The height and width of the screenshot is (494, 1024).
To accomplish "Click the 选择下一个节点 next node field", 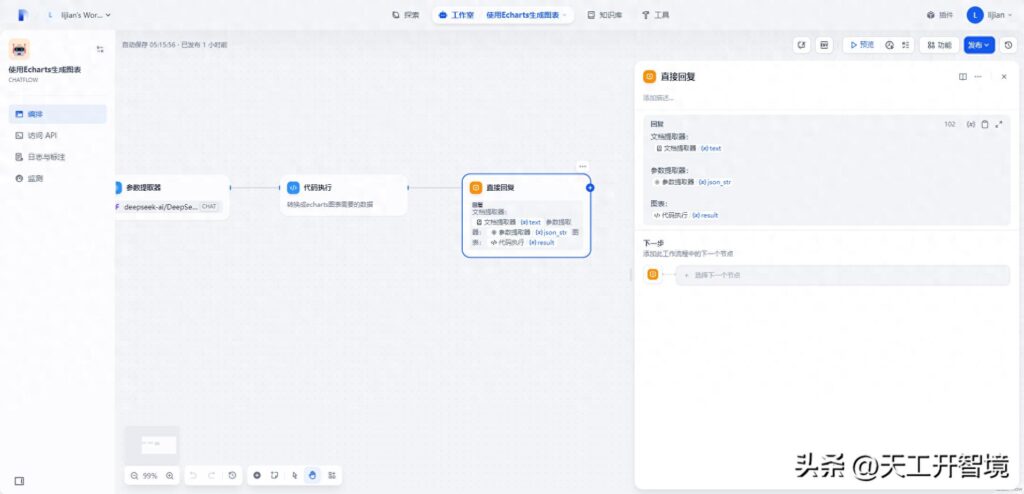I will [842, 275].
